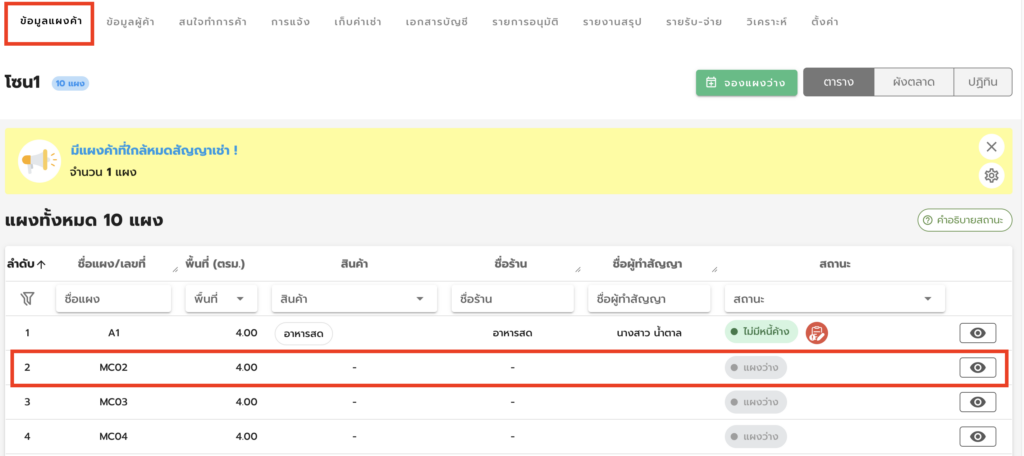Viewport: 1024px width, 456px height.
Task: Dismiss the yellow contract expiry banner
Action: coord(991,147)
